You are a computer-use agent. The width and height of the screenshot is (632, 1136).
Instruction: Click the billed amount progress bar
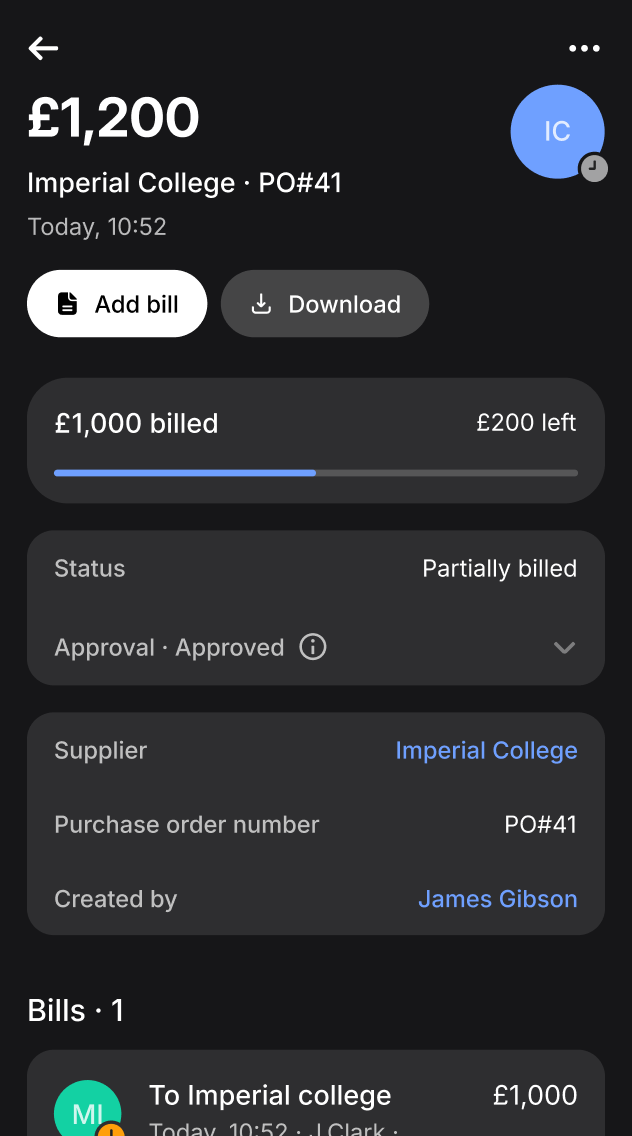[x=315, y=473]
